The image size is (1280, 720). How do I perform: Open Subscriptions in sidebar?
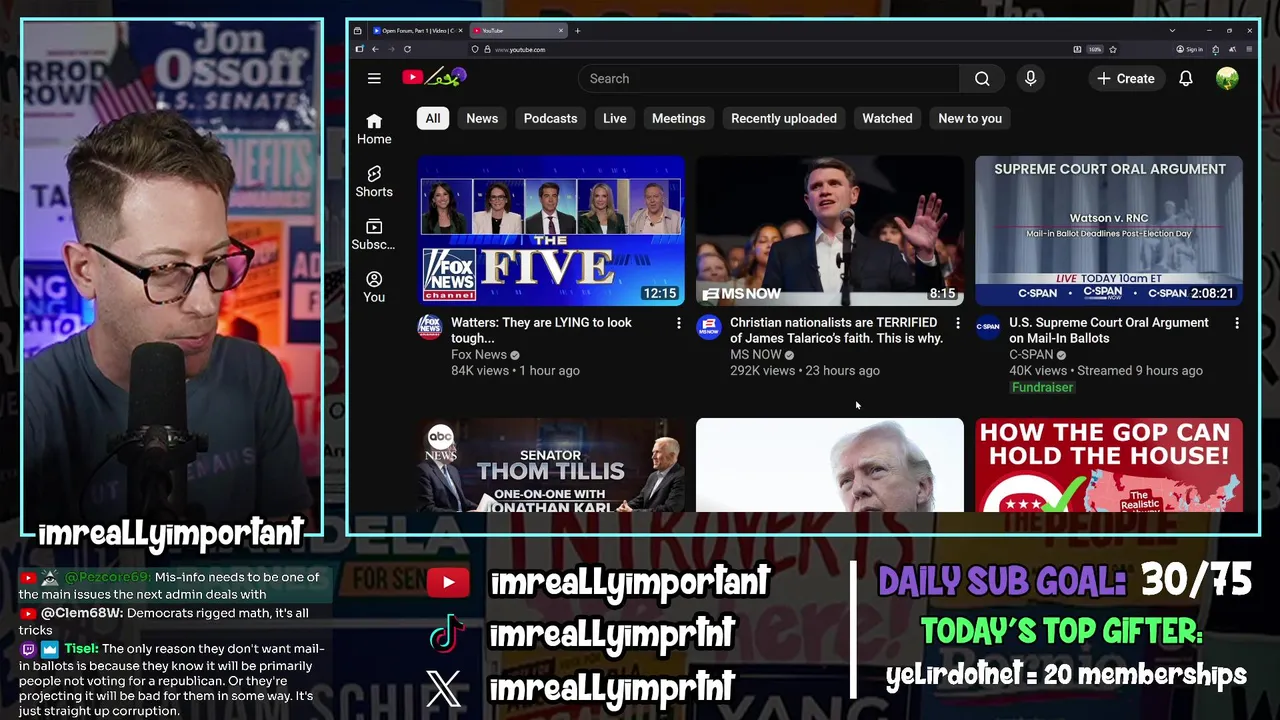click(374, 235)
